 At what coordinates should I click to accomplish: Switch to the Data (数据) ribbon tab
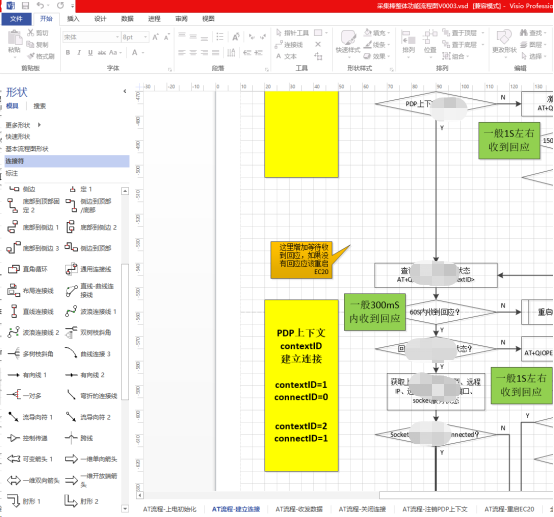(127, 19)
